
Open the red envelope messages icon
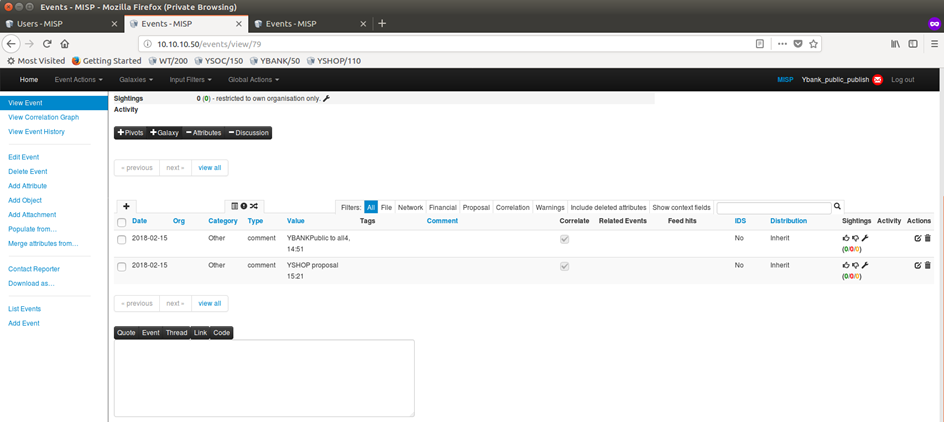point(878,79)
